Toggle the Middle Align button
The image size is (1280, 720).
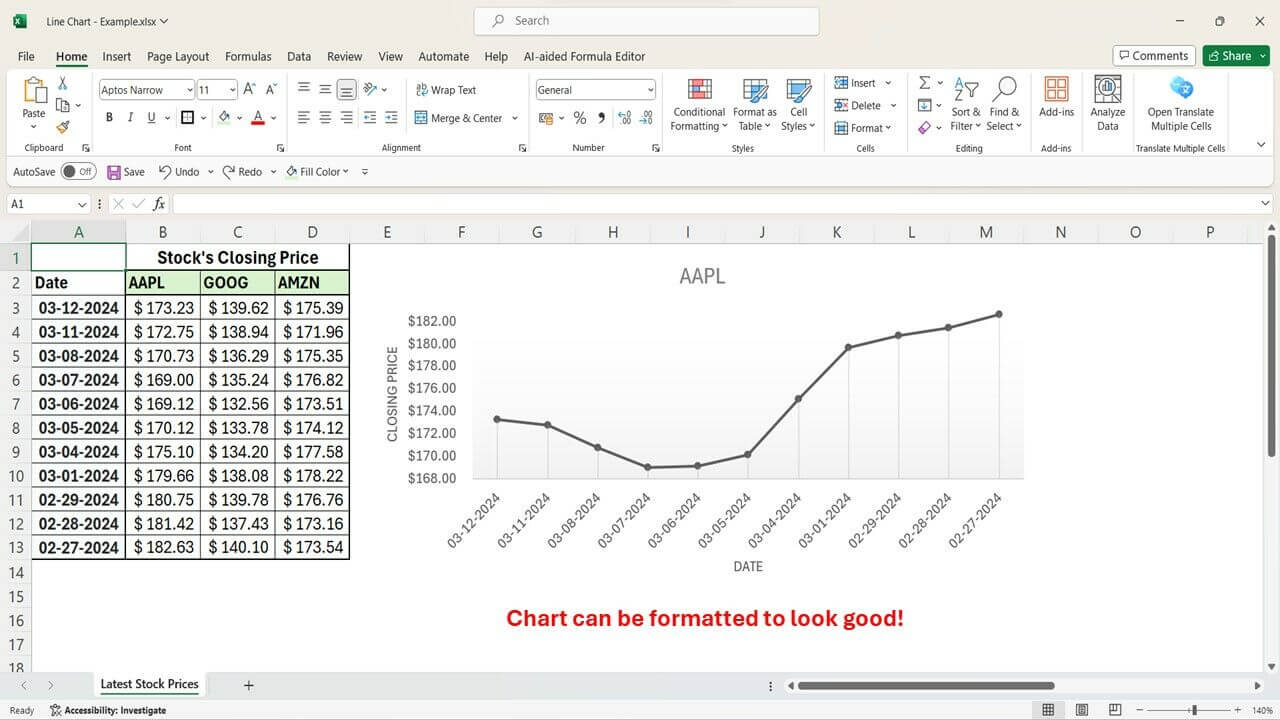click(x=325, y=89)
